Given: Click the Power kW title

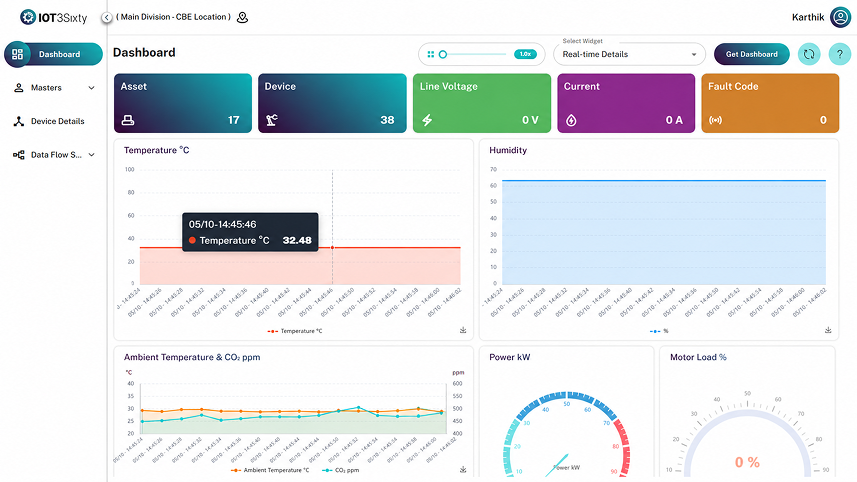Looking at the screenshot, I should coord(509,357).
